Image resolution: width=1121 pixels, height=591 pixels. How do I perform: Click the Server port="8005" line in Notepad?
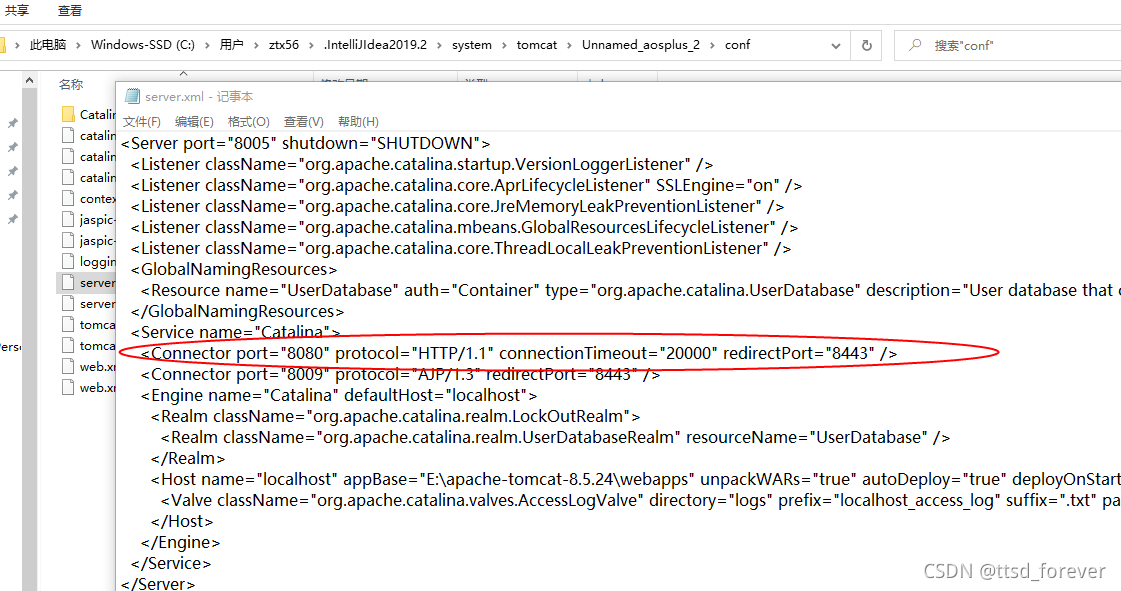tap(305, 143)
